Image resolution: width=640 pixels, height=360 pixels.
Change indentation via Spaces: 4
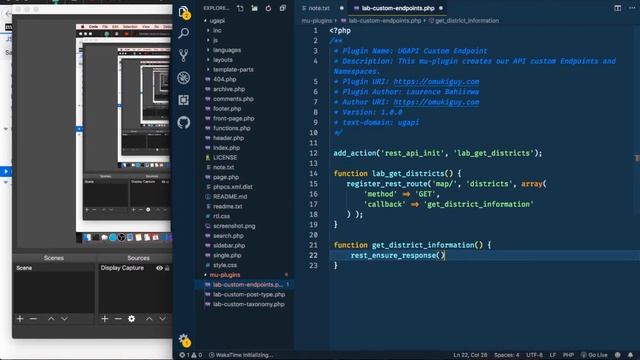[x=507, y=355]
